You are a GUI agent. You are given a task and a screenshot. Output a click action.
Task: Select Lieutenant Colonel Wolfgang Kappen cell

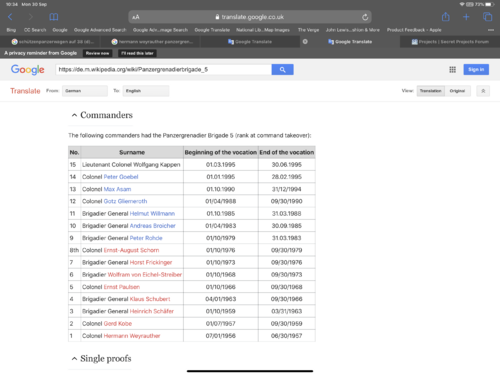coord(131,165)
